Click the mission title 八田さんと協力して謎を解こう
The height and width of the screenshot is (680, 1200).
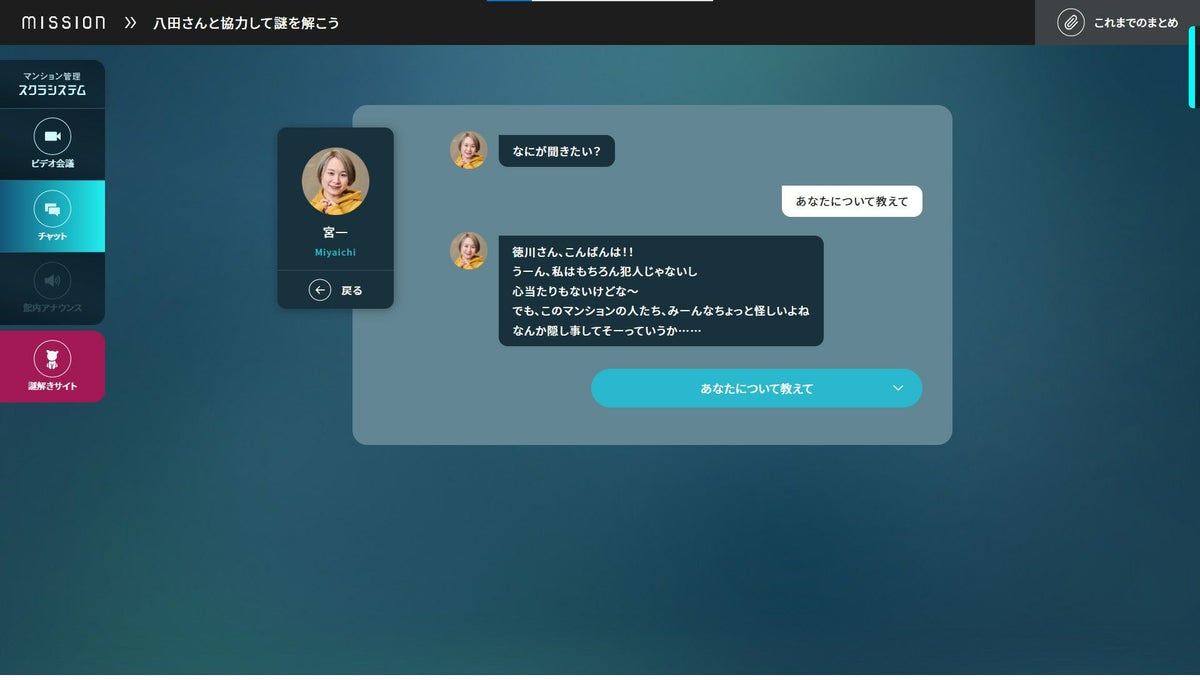tap(246, 23)
